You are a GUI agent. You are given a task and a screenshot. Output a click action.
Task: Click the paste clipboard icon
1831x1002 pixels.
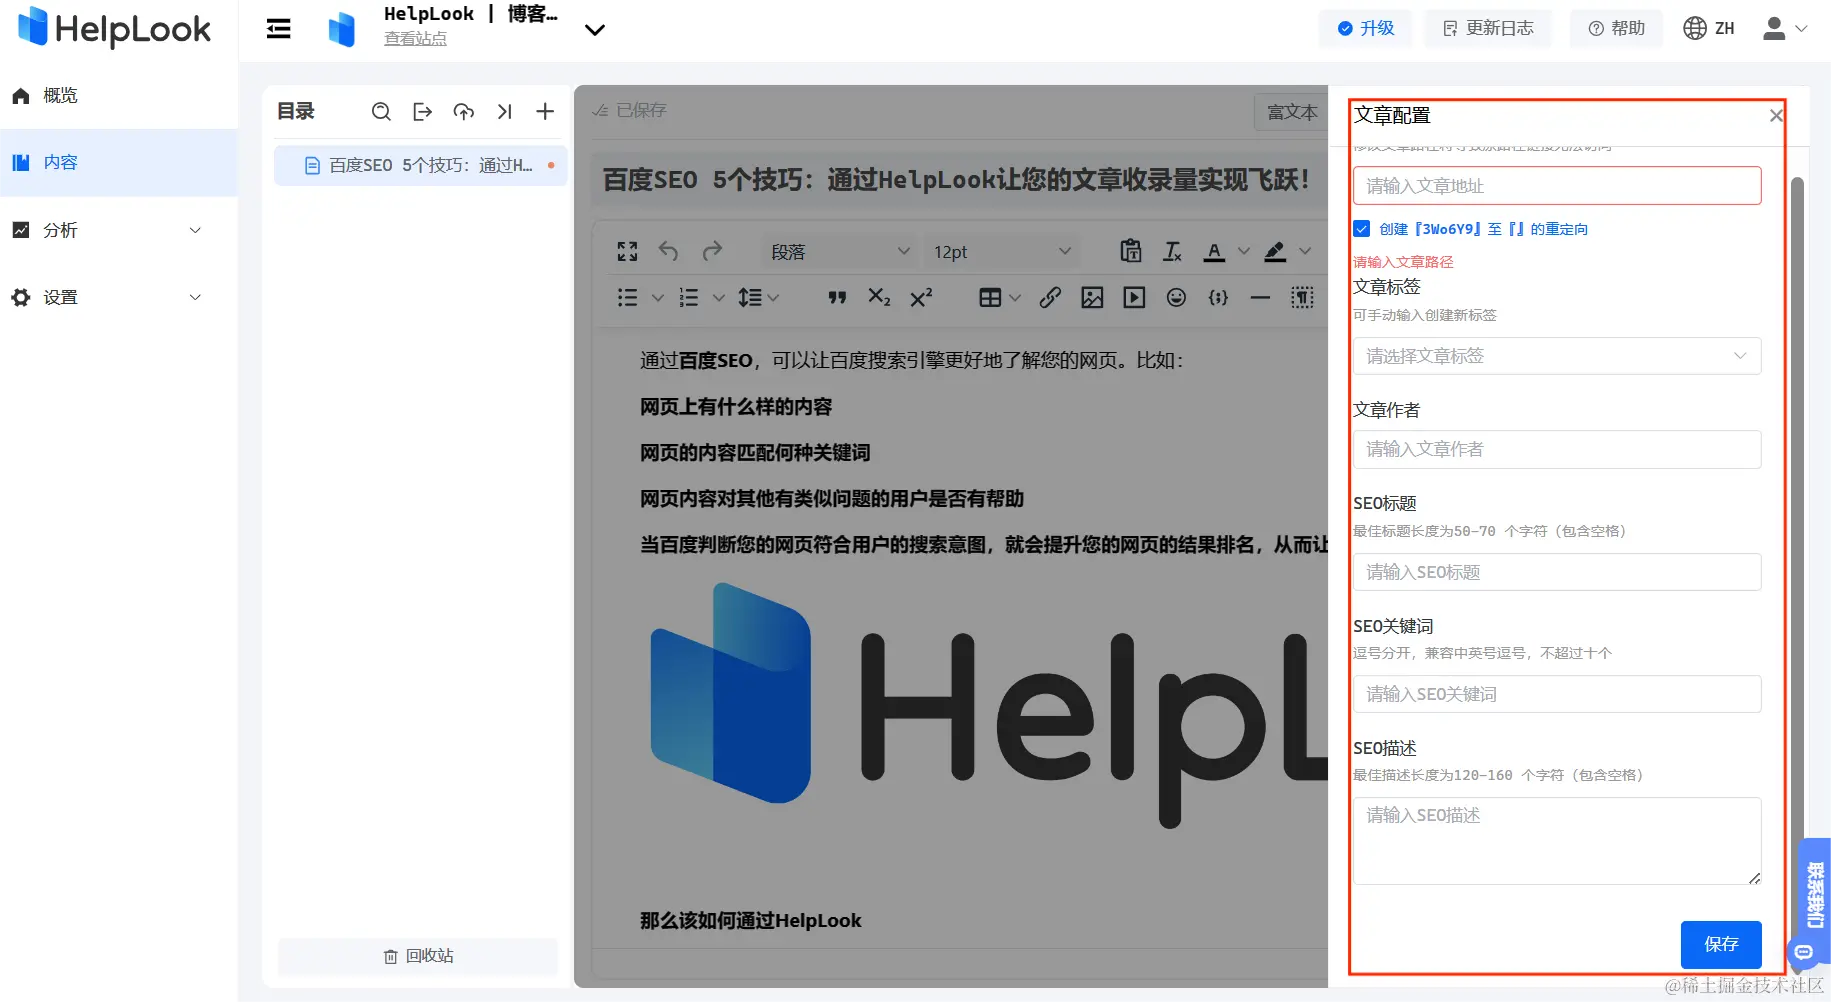(x=1131, y=251)
